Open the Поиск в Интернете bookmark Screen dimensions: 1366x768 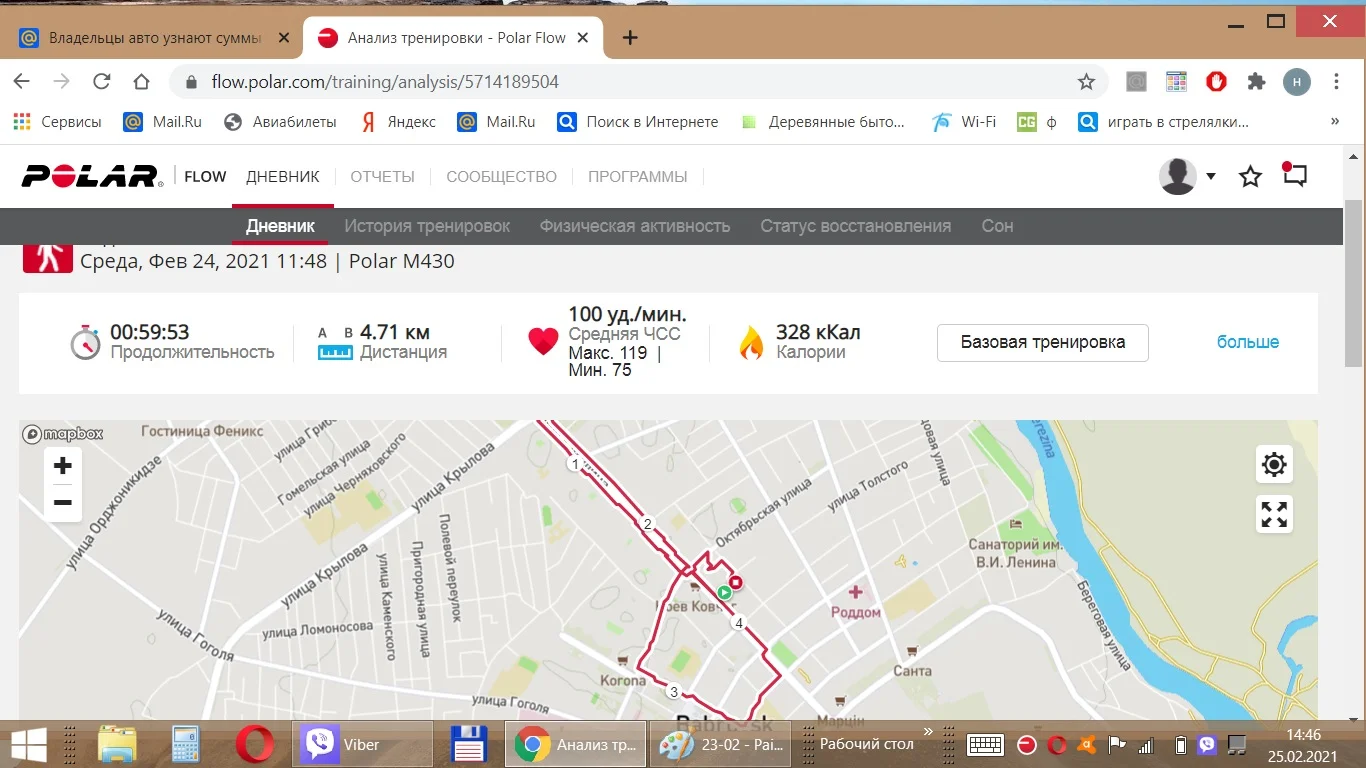point(638,122)
